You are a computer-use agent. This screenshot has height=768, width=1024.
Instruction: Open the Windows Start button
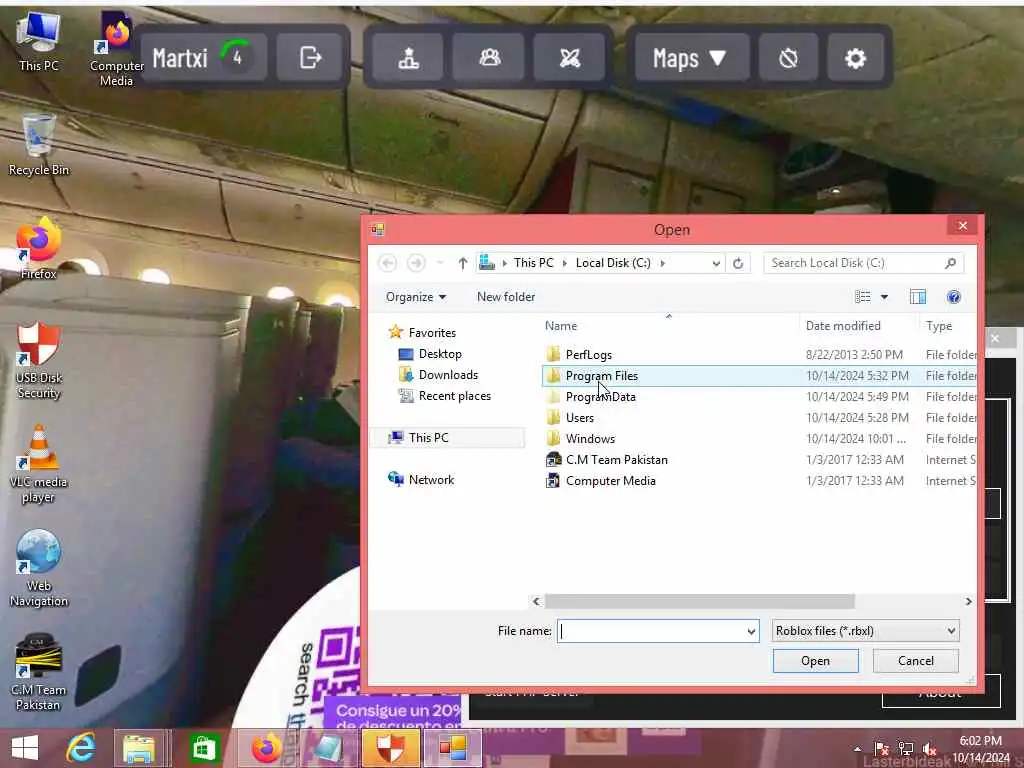25,748
